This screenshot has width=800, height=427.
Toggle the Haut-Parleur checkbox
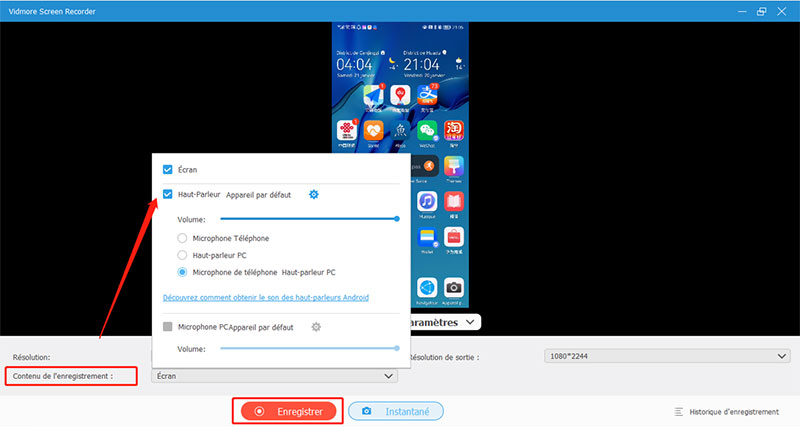point(168,195)
